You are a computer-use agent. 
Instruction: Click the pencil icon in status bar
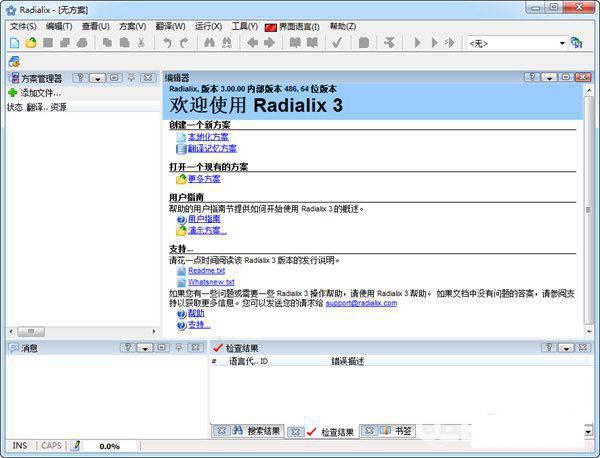point(75,445)
